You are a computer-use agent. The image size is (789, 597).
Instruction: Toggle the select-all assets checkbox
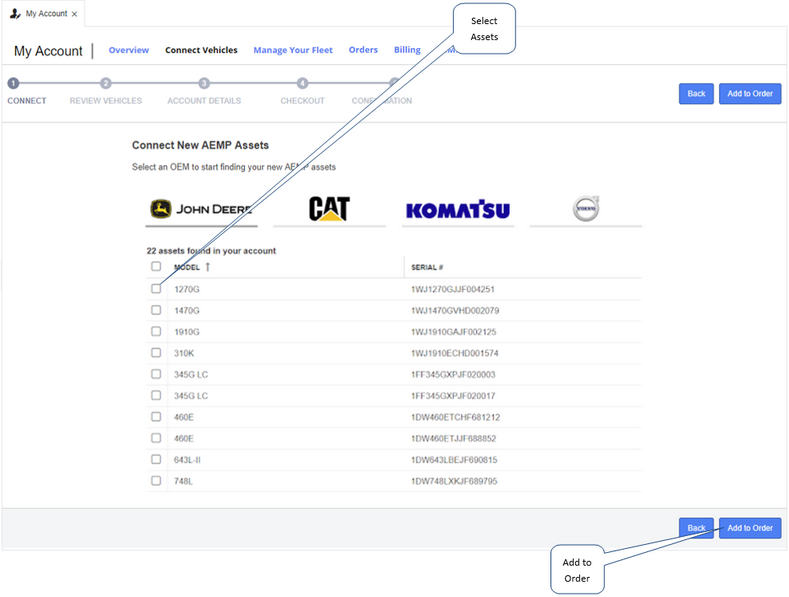(x=156, y=266)
